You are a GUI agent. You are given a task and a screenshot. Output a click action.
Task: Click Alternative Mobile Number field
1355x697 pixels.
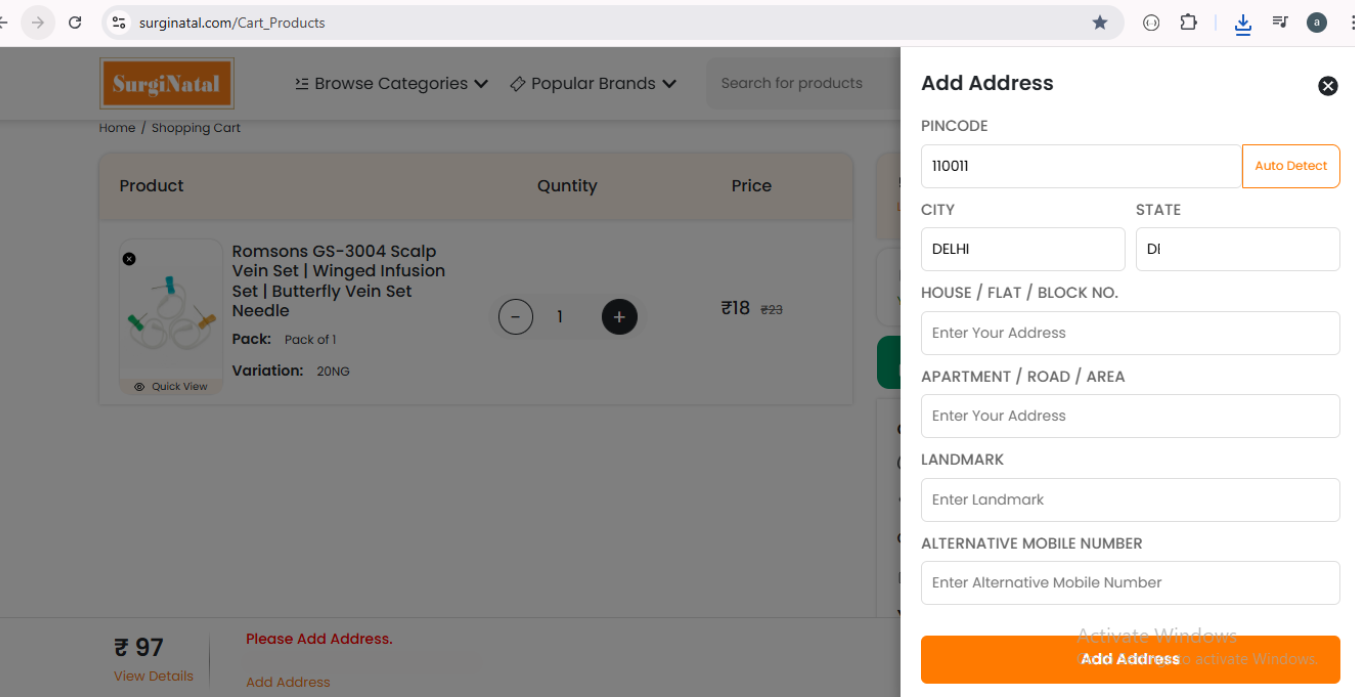(1129, 583)
